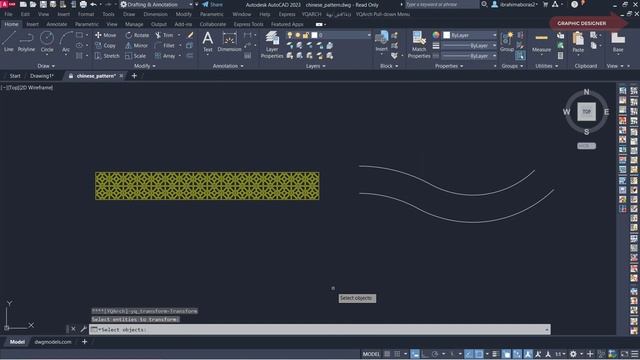Expand the Annotation panel
The image size is (640, 360).
[x=228, y=66]
